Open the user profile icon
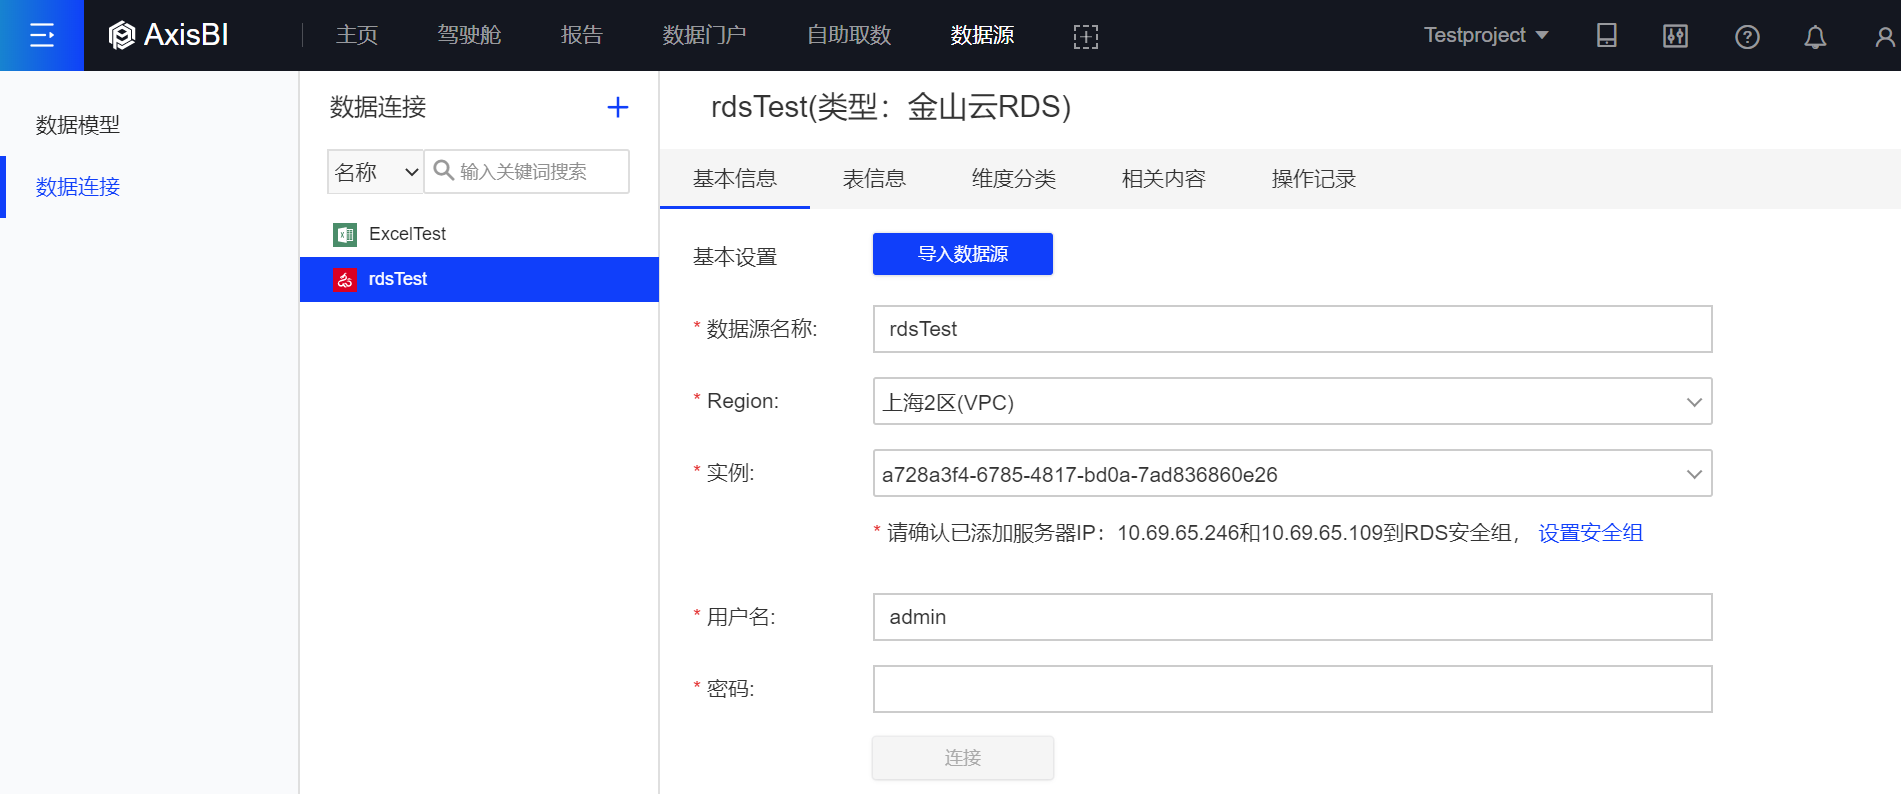1901x794 pixels. click(x=1884, y=37)
